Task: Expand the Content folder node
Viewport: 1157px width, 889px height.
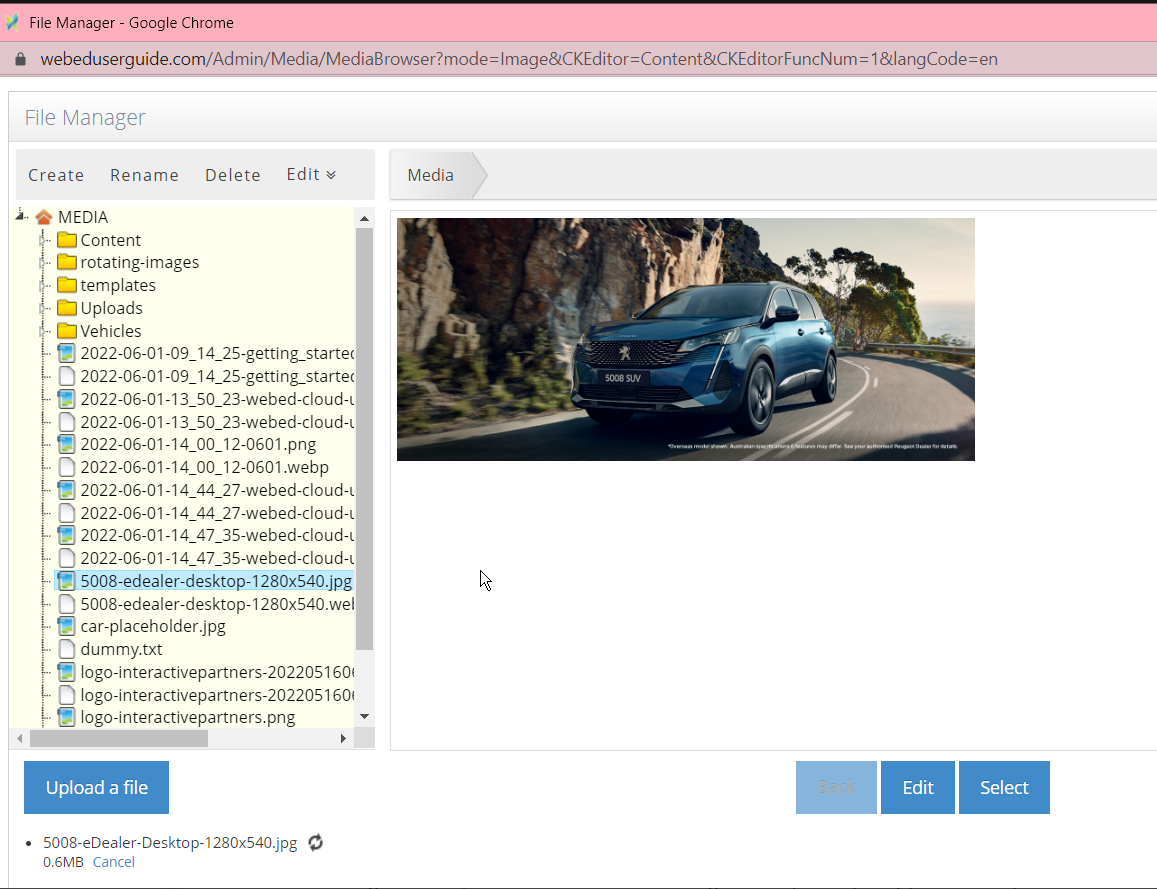Action: [40, 240]
